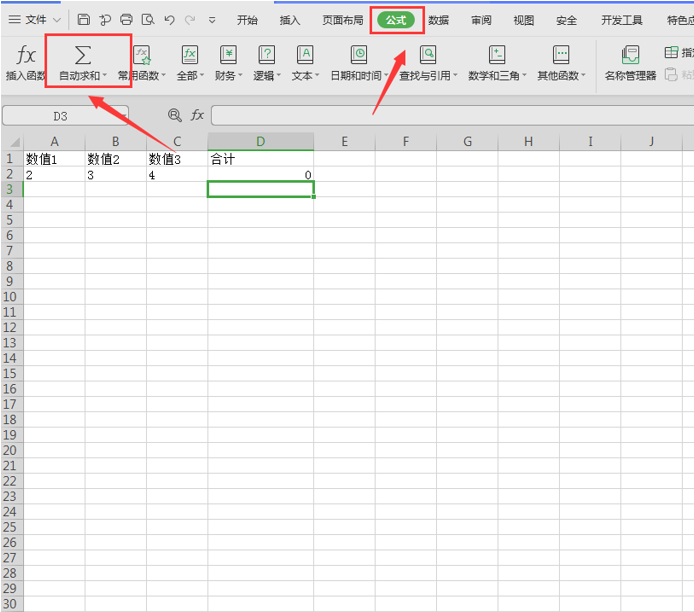
Task: Select the 公式 tab
Action: pos(396,20)
